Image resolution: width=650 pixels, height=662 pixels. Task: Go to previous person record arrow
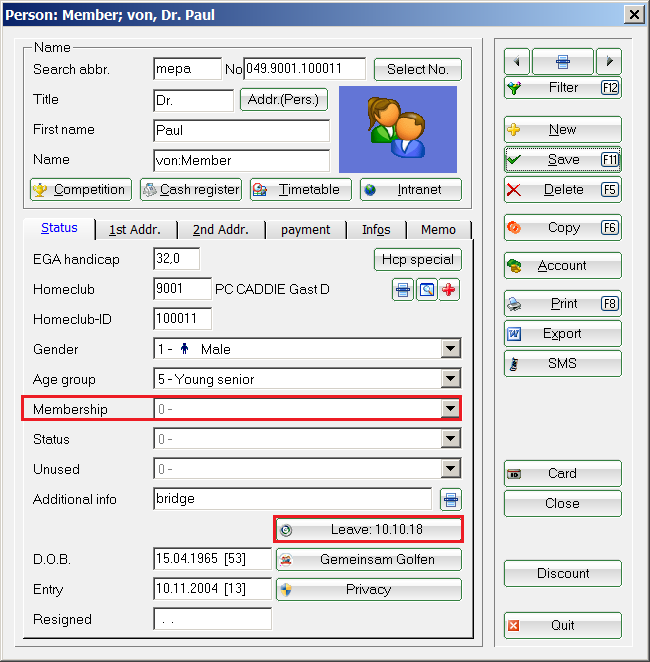coord(517,62)
